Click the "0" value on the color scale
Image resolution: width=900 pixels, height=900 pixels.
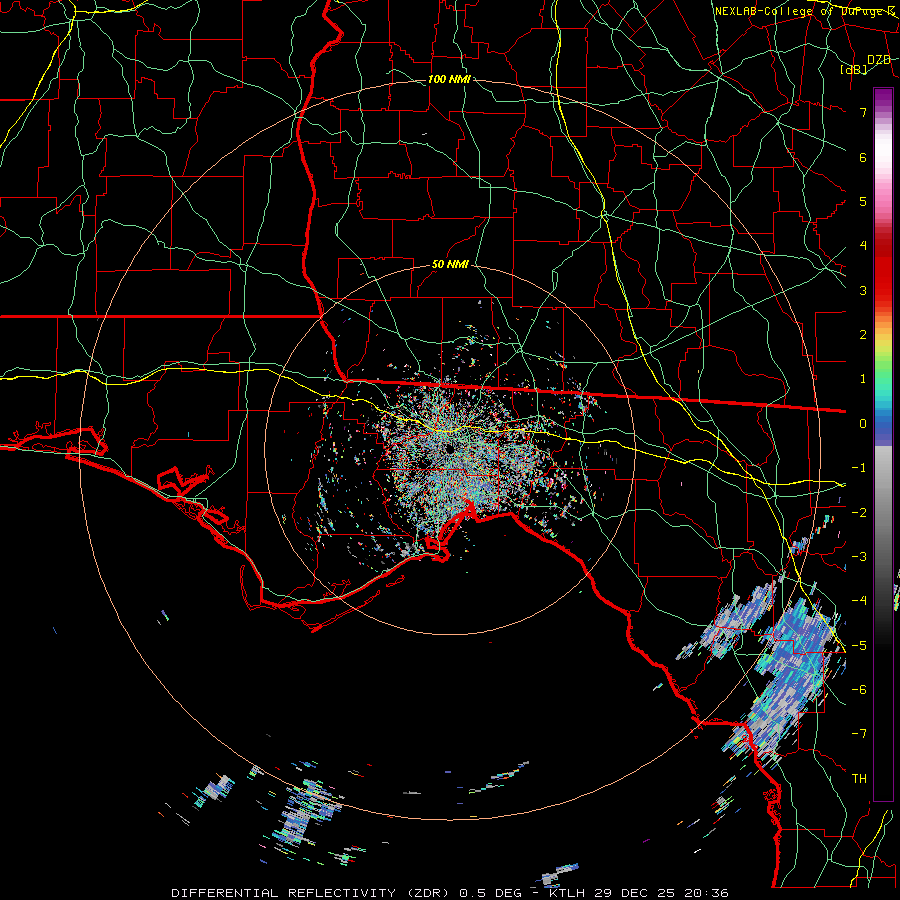pyautogui.click(x=863, y=424)
